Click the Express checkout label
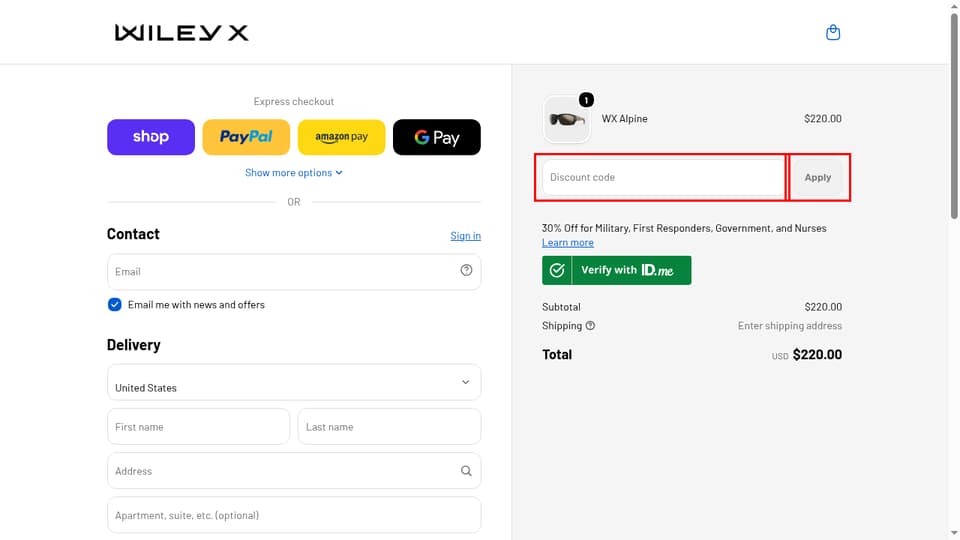This screenshot has height=540, width=960. pos(294,102)
